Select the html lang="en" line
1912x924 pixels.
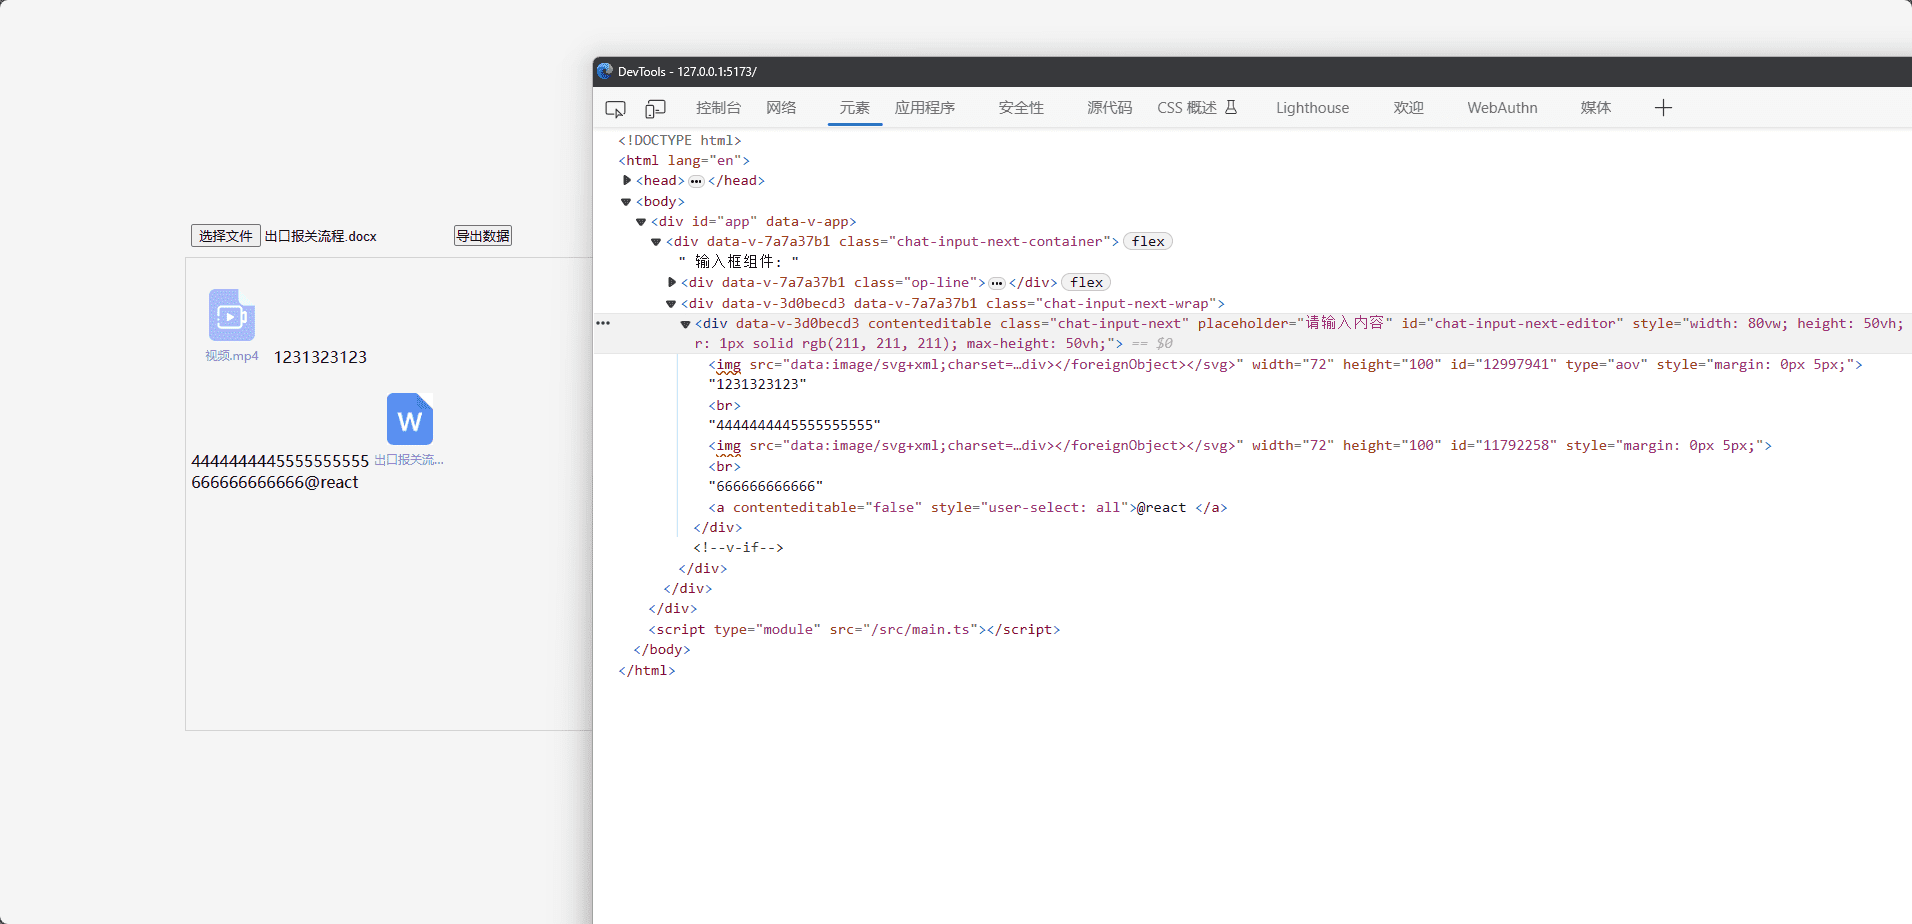(x=684, y=160)
